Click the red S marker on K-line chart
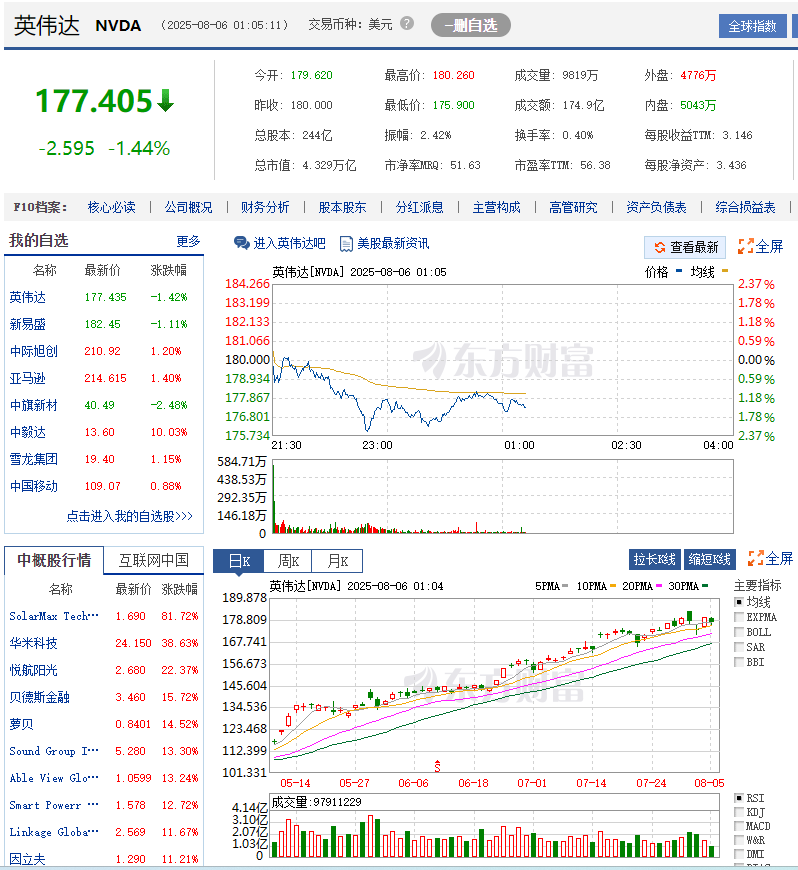Screen dimensions: 798x870 point(437,766)
